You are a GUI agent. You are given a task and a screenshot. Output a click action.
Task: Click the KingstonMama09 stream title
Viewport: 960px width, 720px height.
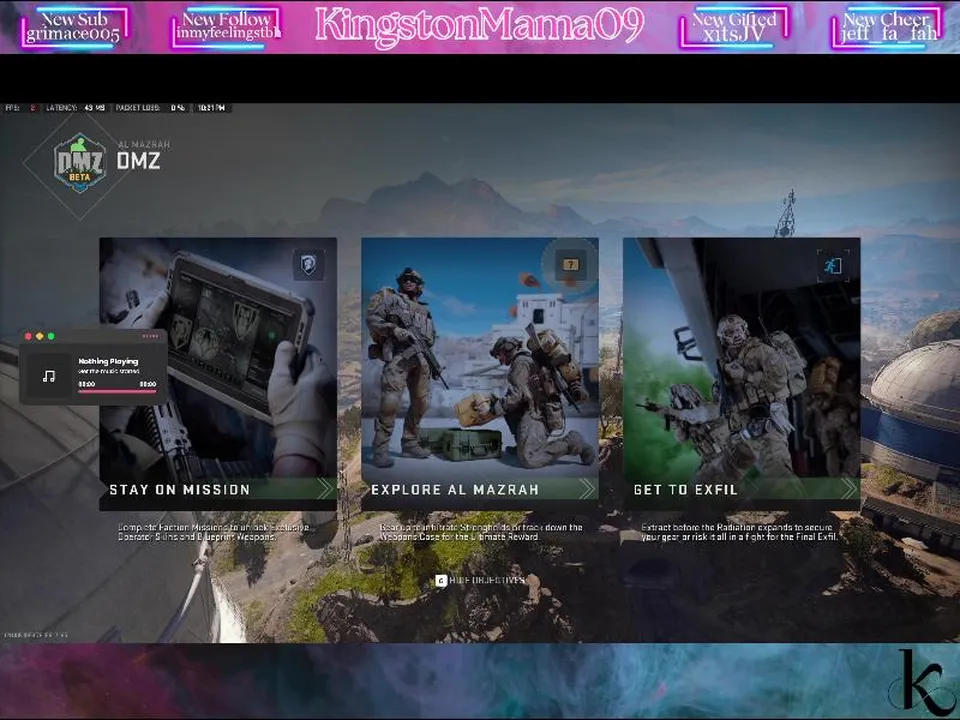pos(480,25)
